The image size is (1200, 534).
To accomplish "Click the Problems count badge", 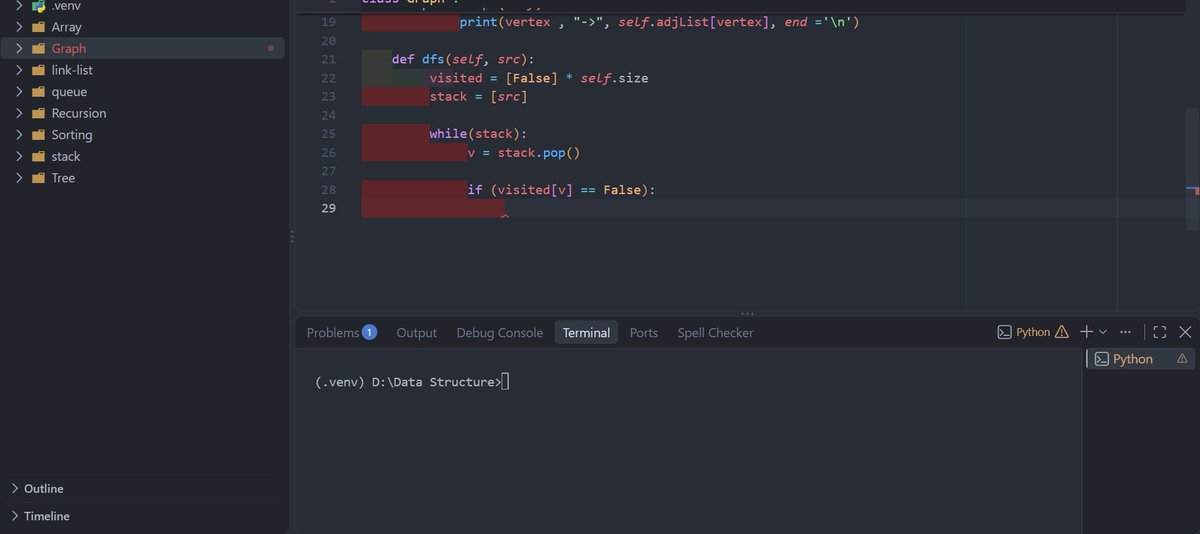I will coord(369,332).
